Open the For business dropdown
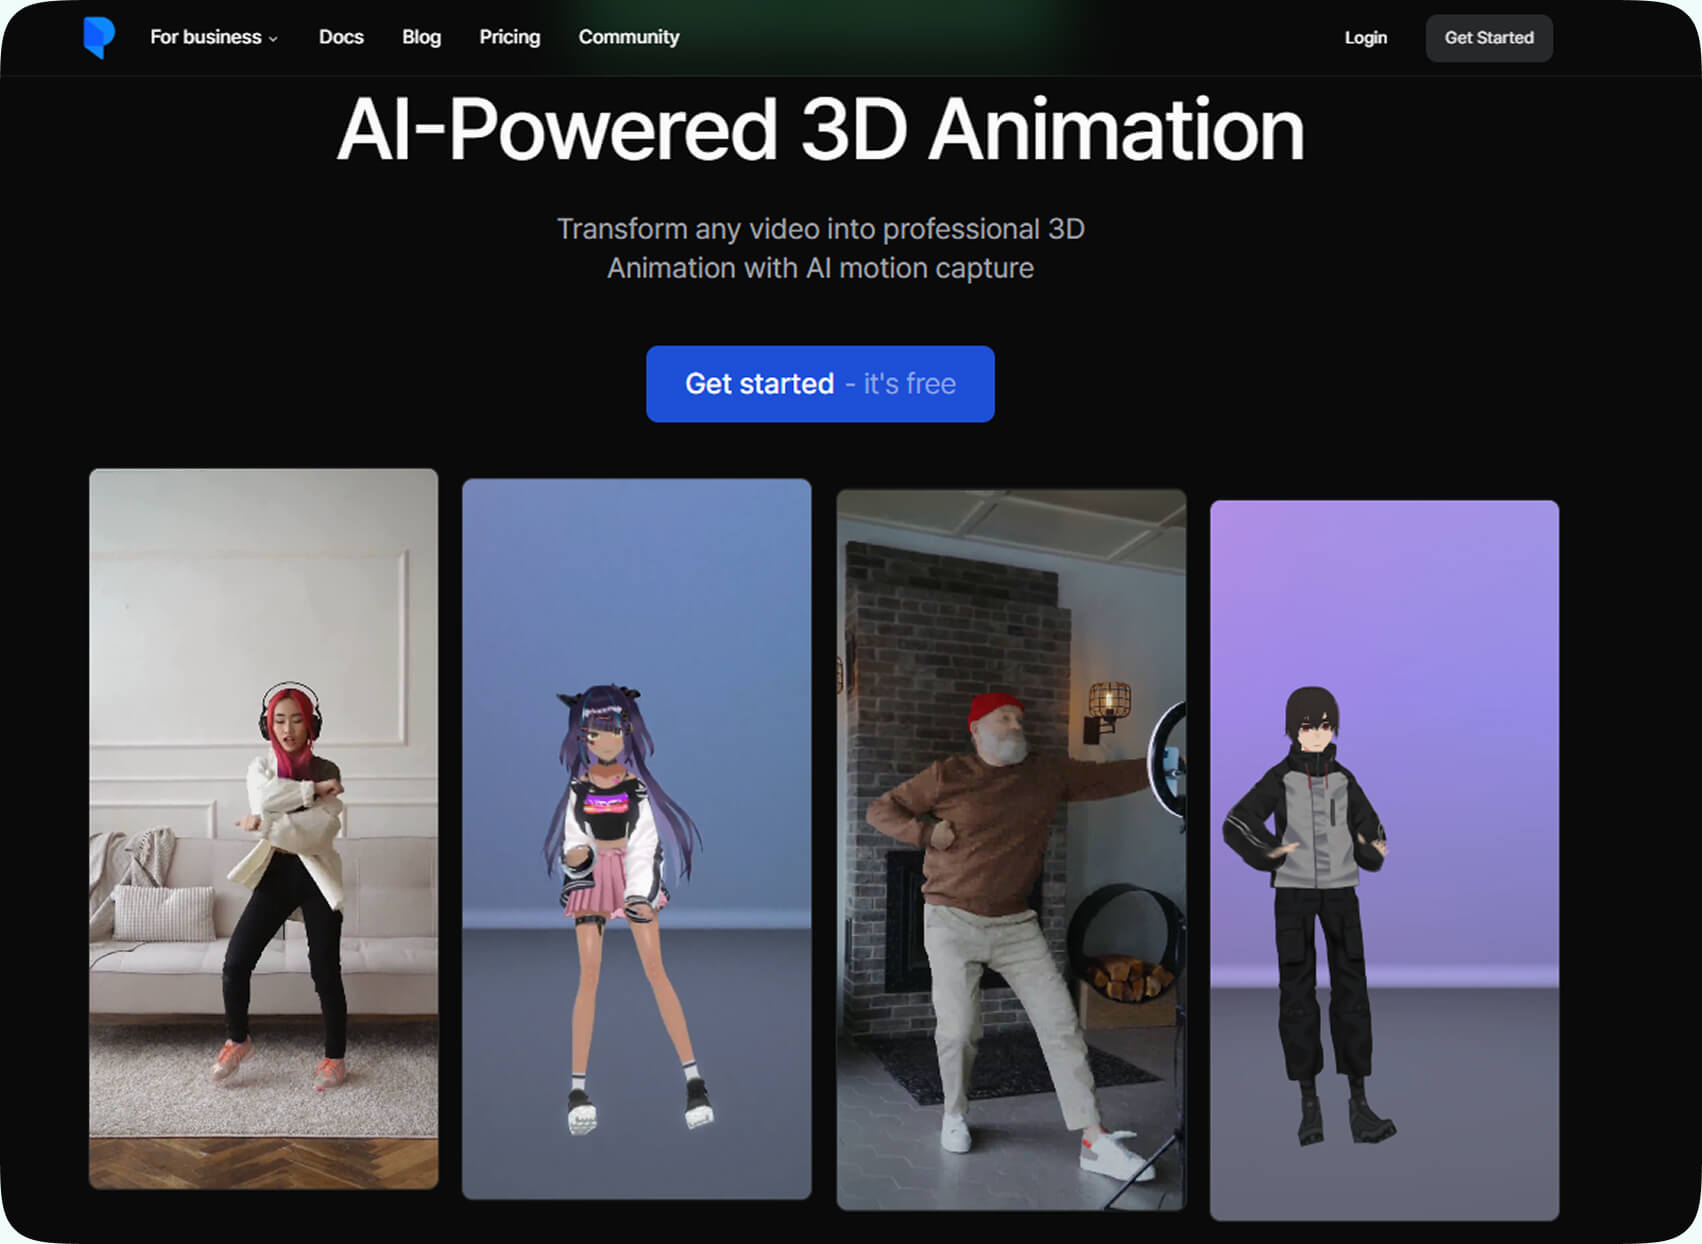This screenshot has height=1244, width=1702. click(x=205, y=37)
